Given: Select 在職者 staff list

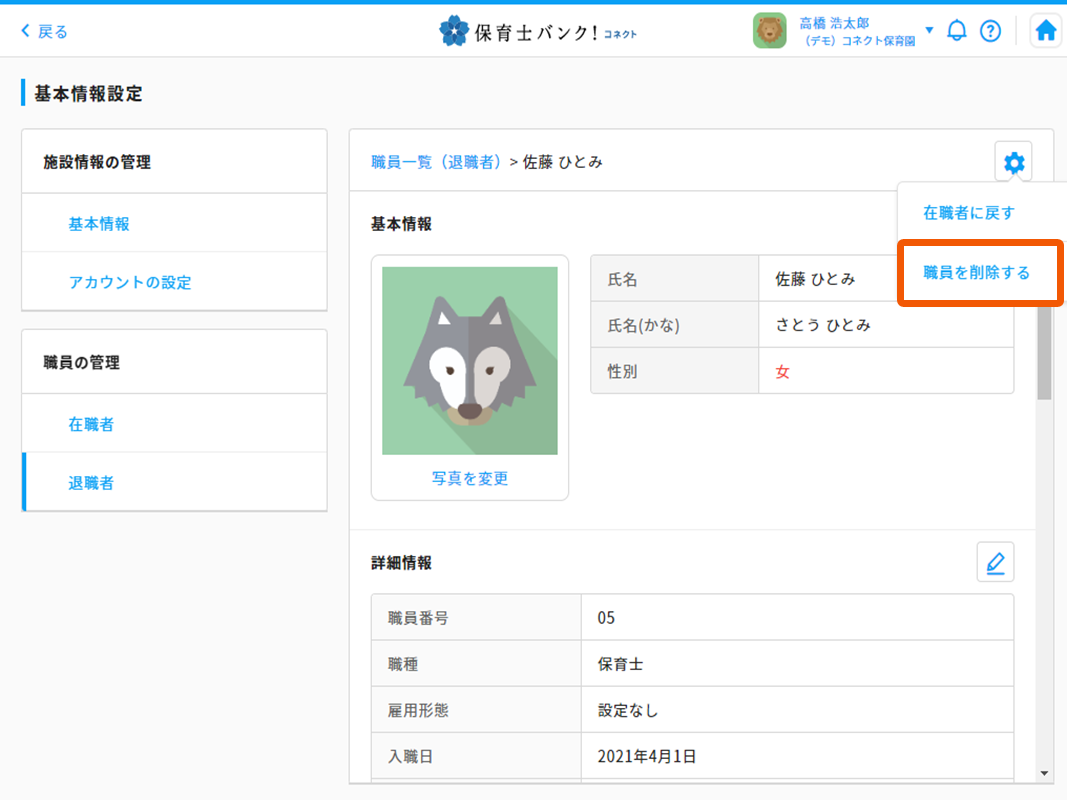Looking at the screenshot, I should [91, 424].
